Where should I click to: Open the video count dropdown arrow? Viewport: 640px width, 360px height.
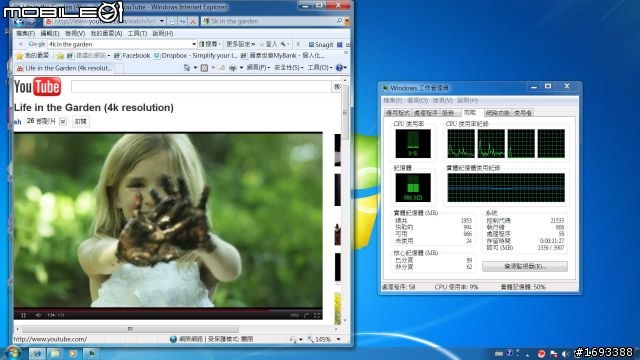pyautogui.click(x=63, y=121)
